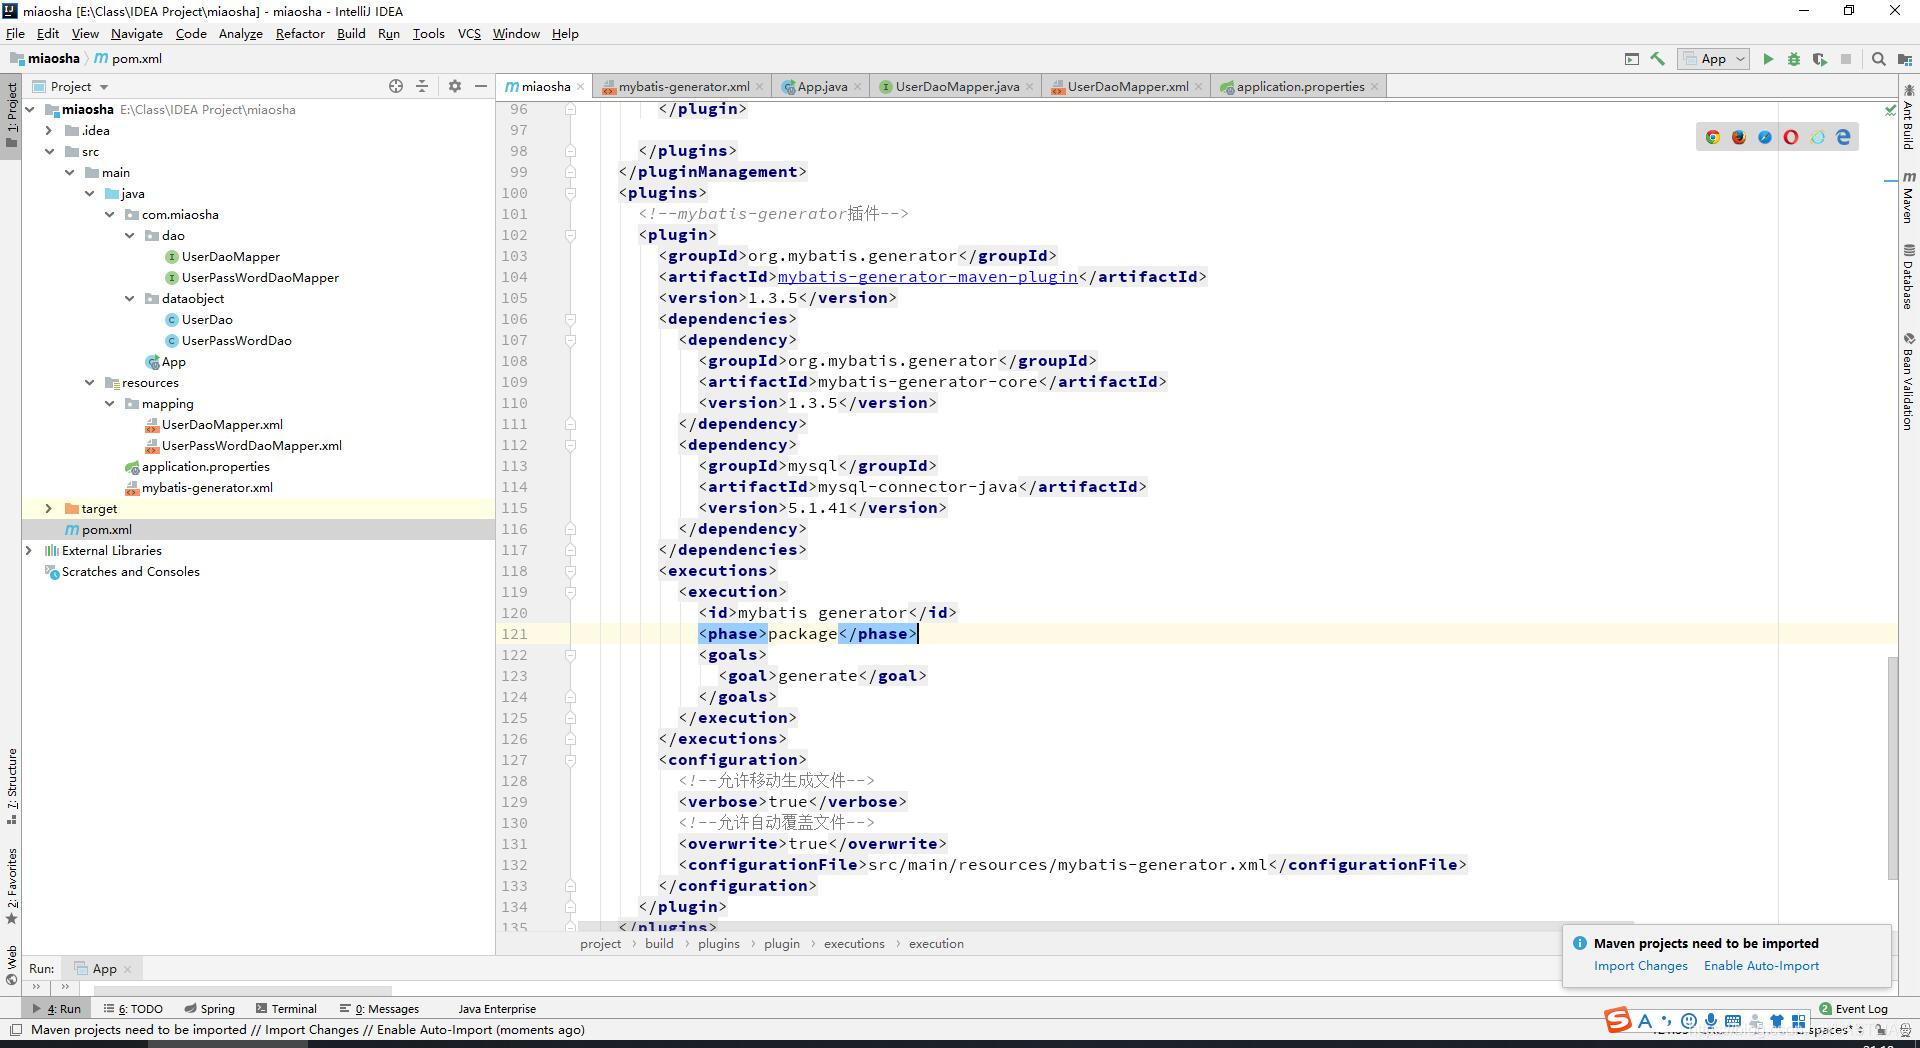Expand the .idea folder
Screen dimensions: 1920x1048
[x=49, y=131]
